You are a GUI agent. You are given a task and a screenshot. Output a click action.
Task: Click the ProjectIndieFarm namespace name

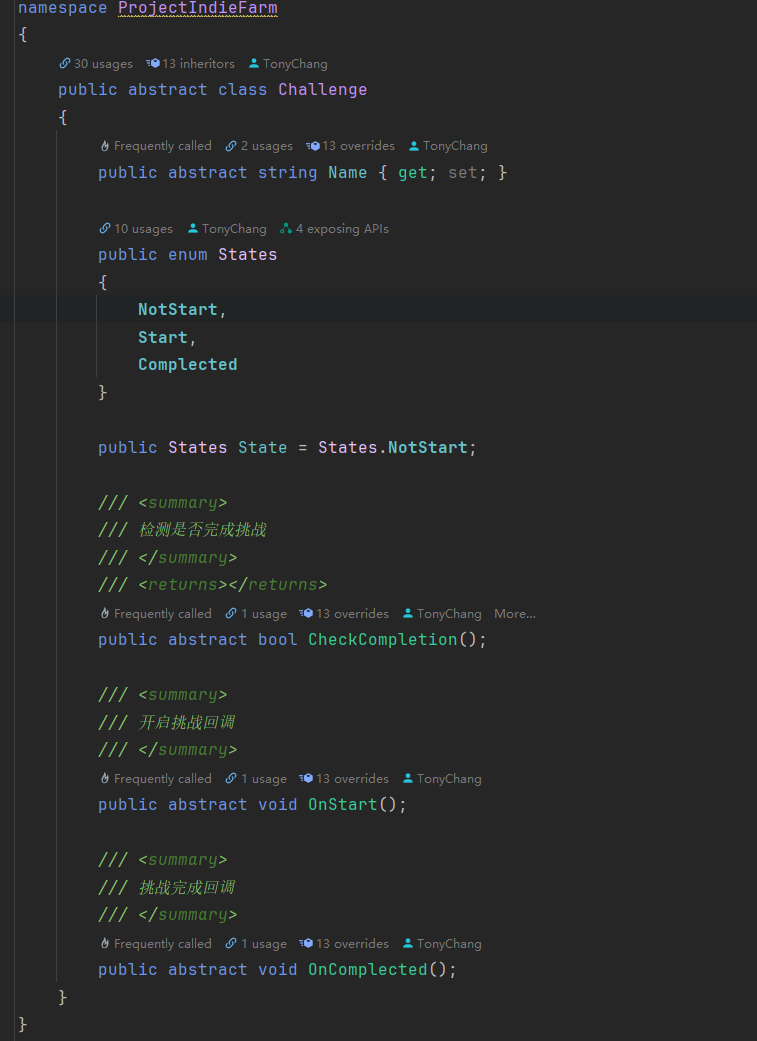click(x=198, y=9)
